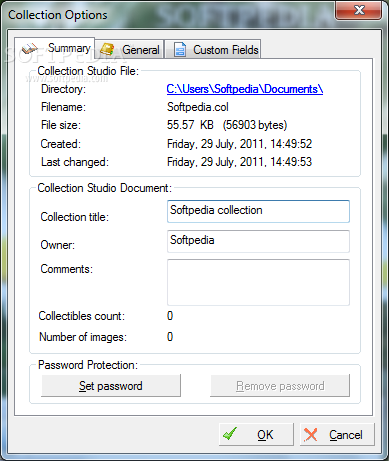Click the Collectibles count: label

(x=82, y=316)
